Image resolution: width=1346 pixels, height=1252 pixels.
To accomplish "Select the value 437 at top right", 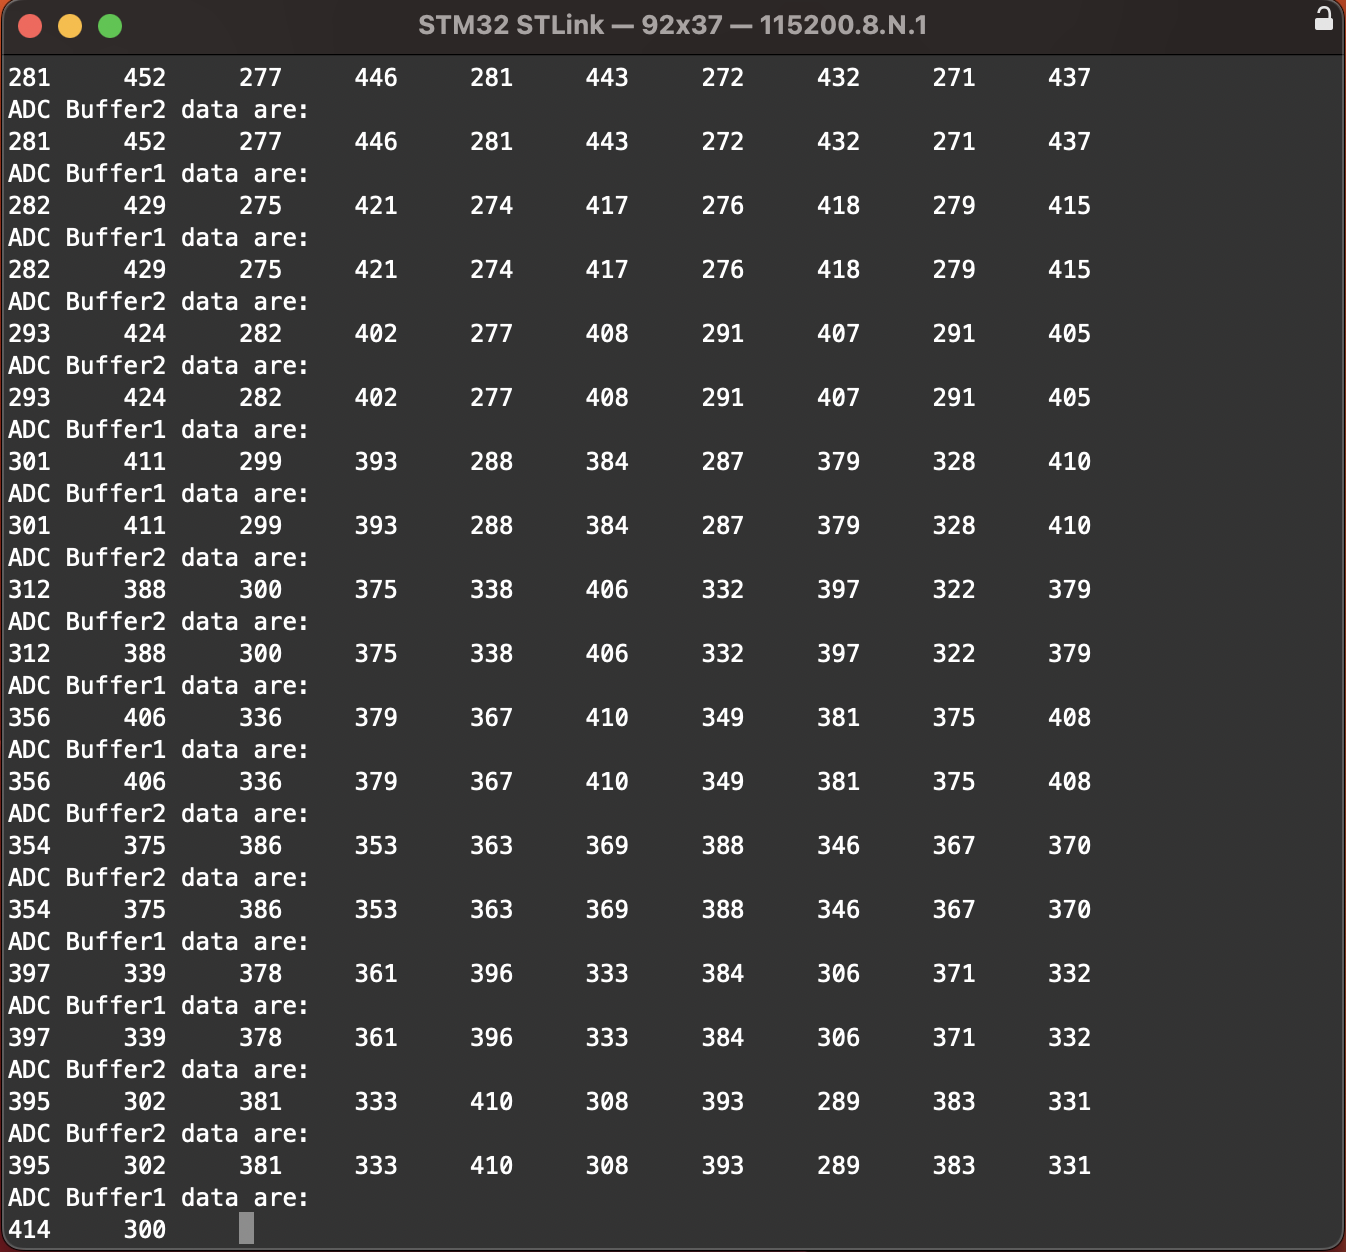I will (1068, 78).
